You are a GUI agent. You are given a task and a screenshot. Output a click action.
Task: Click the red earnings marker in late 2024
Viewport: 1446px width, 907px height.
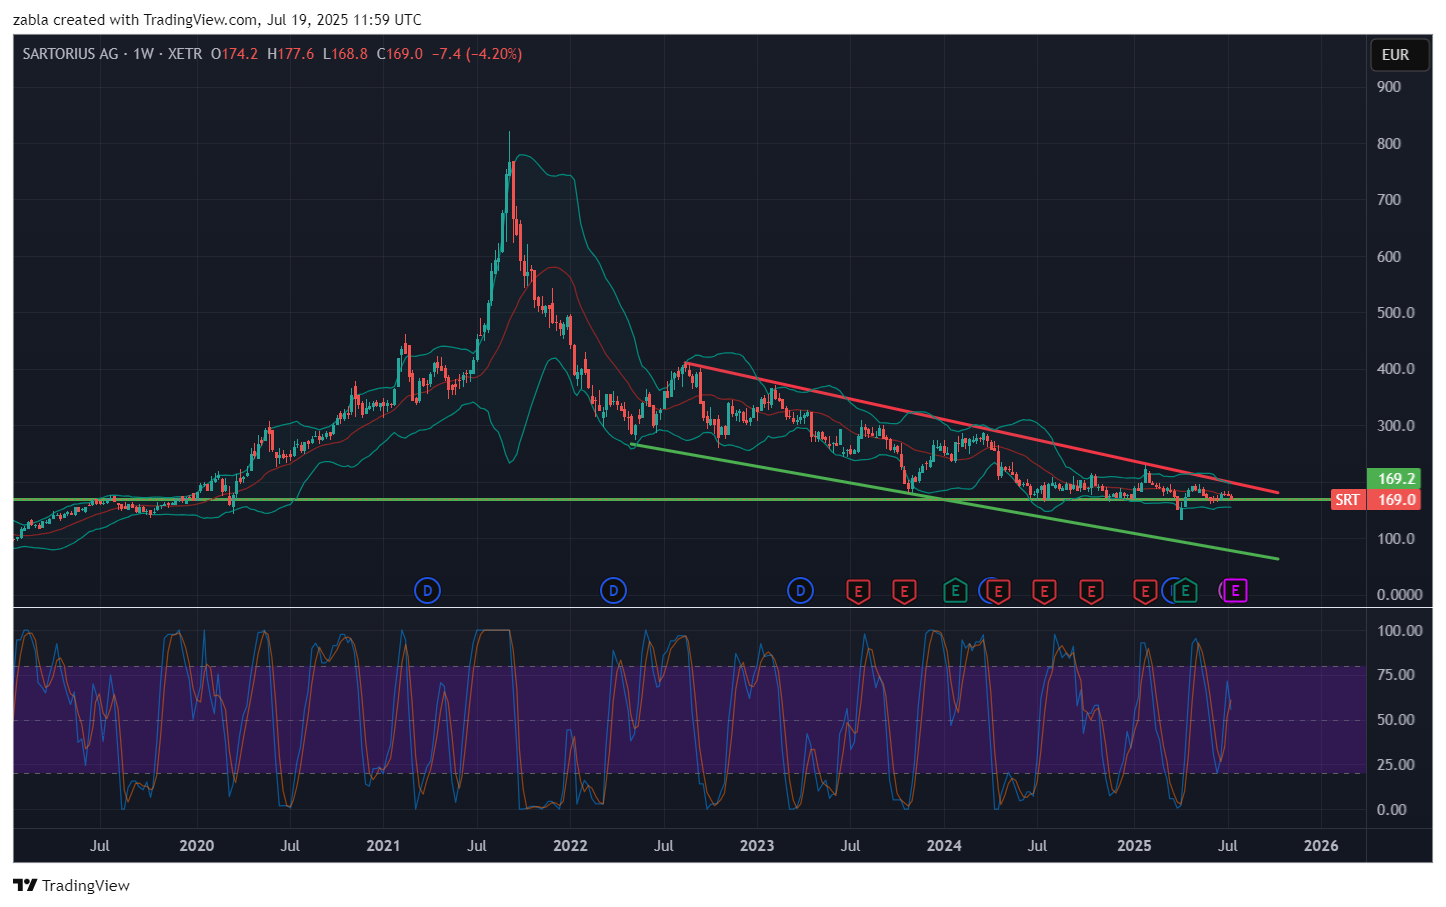click(1091, 592)
